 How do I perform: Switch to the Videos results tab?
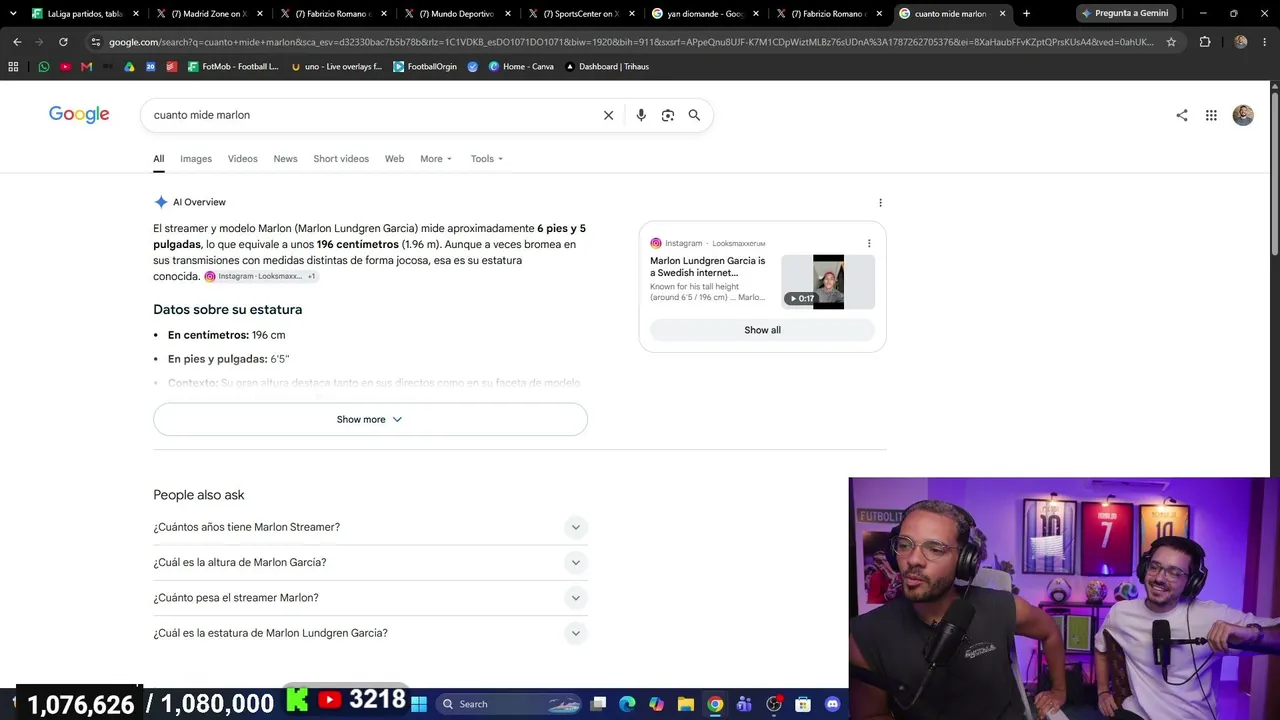pos(242,159)
